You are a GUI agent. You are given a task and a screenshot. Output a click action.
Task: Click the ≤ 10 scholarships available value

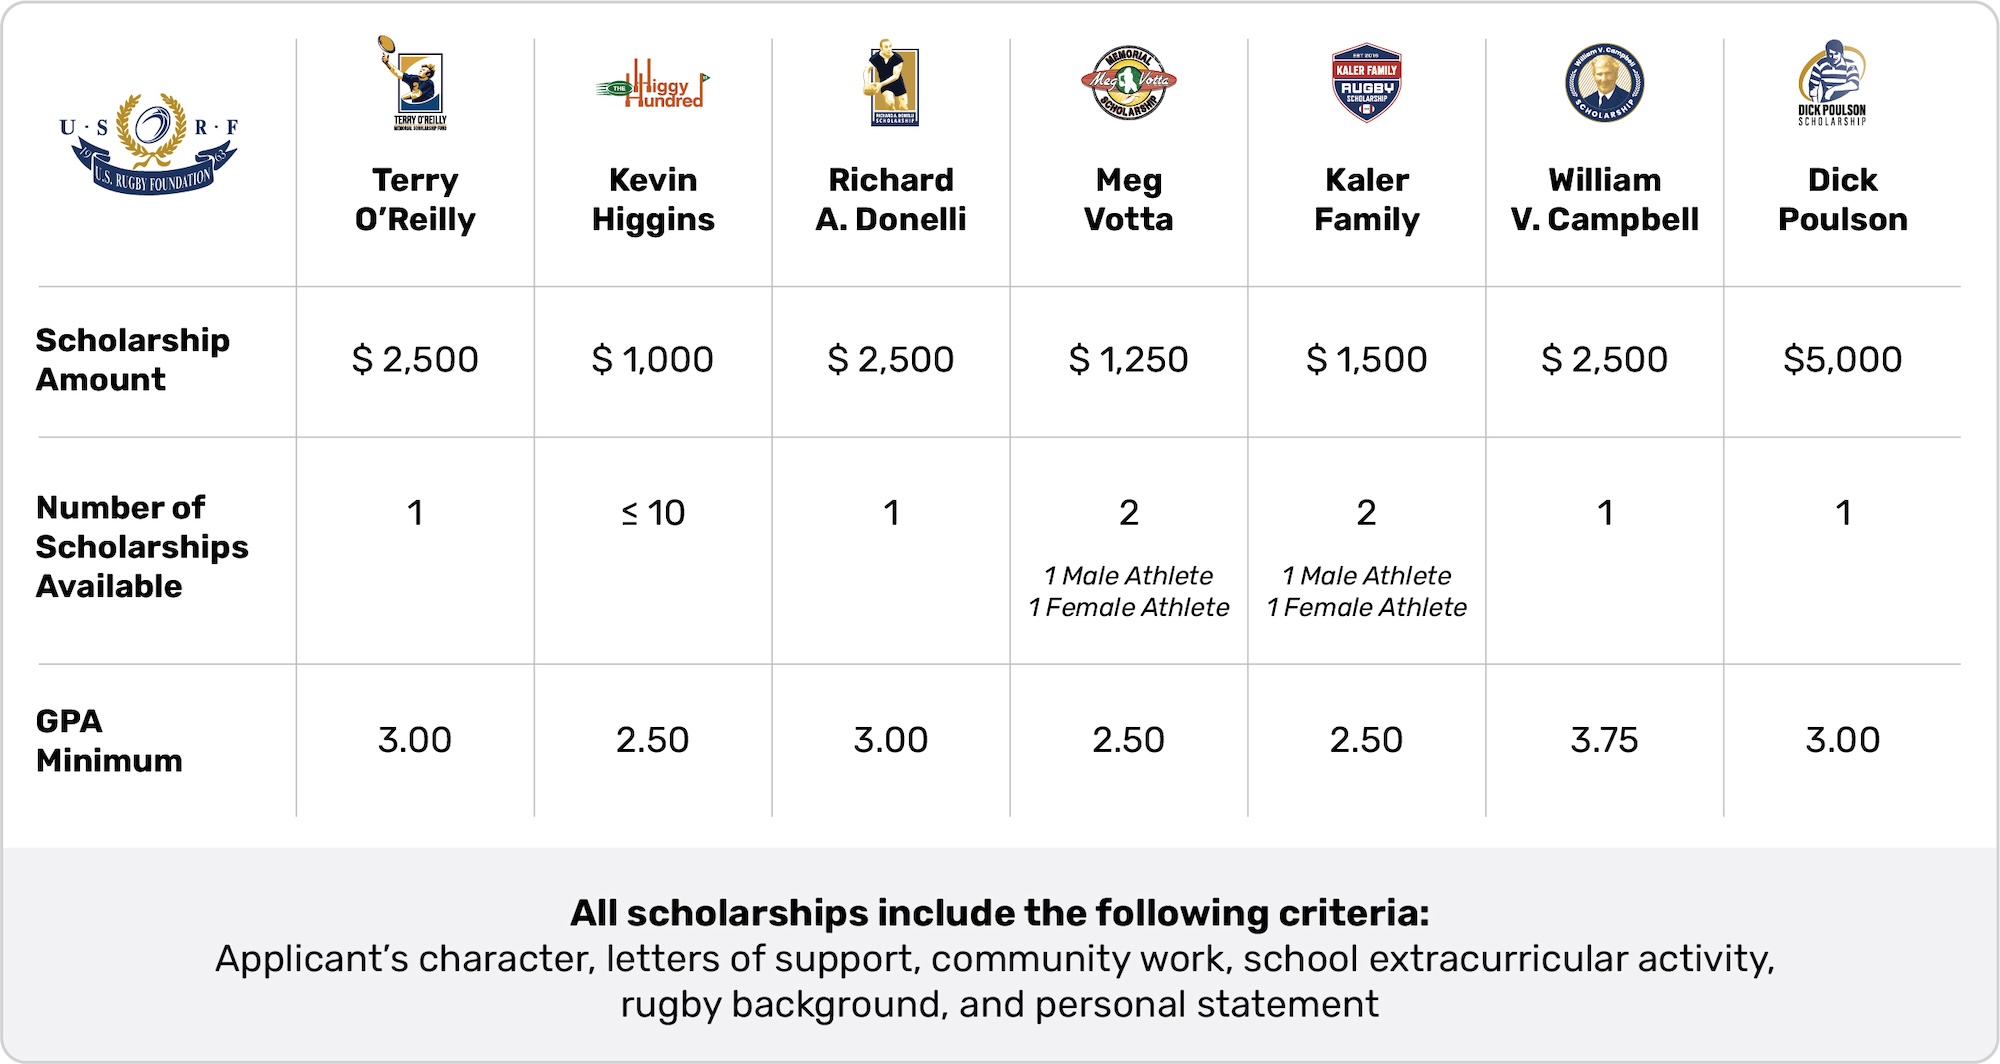coord(653,513)
